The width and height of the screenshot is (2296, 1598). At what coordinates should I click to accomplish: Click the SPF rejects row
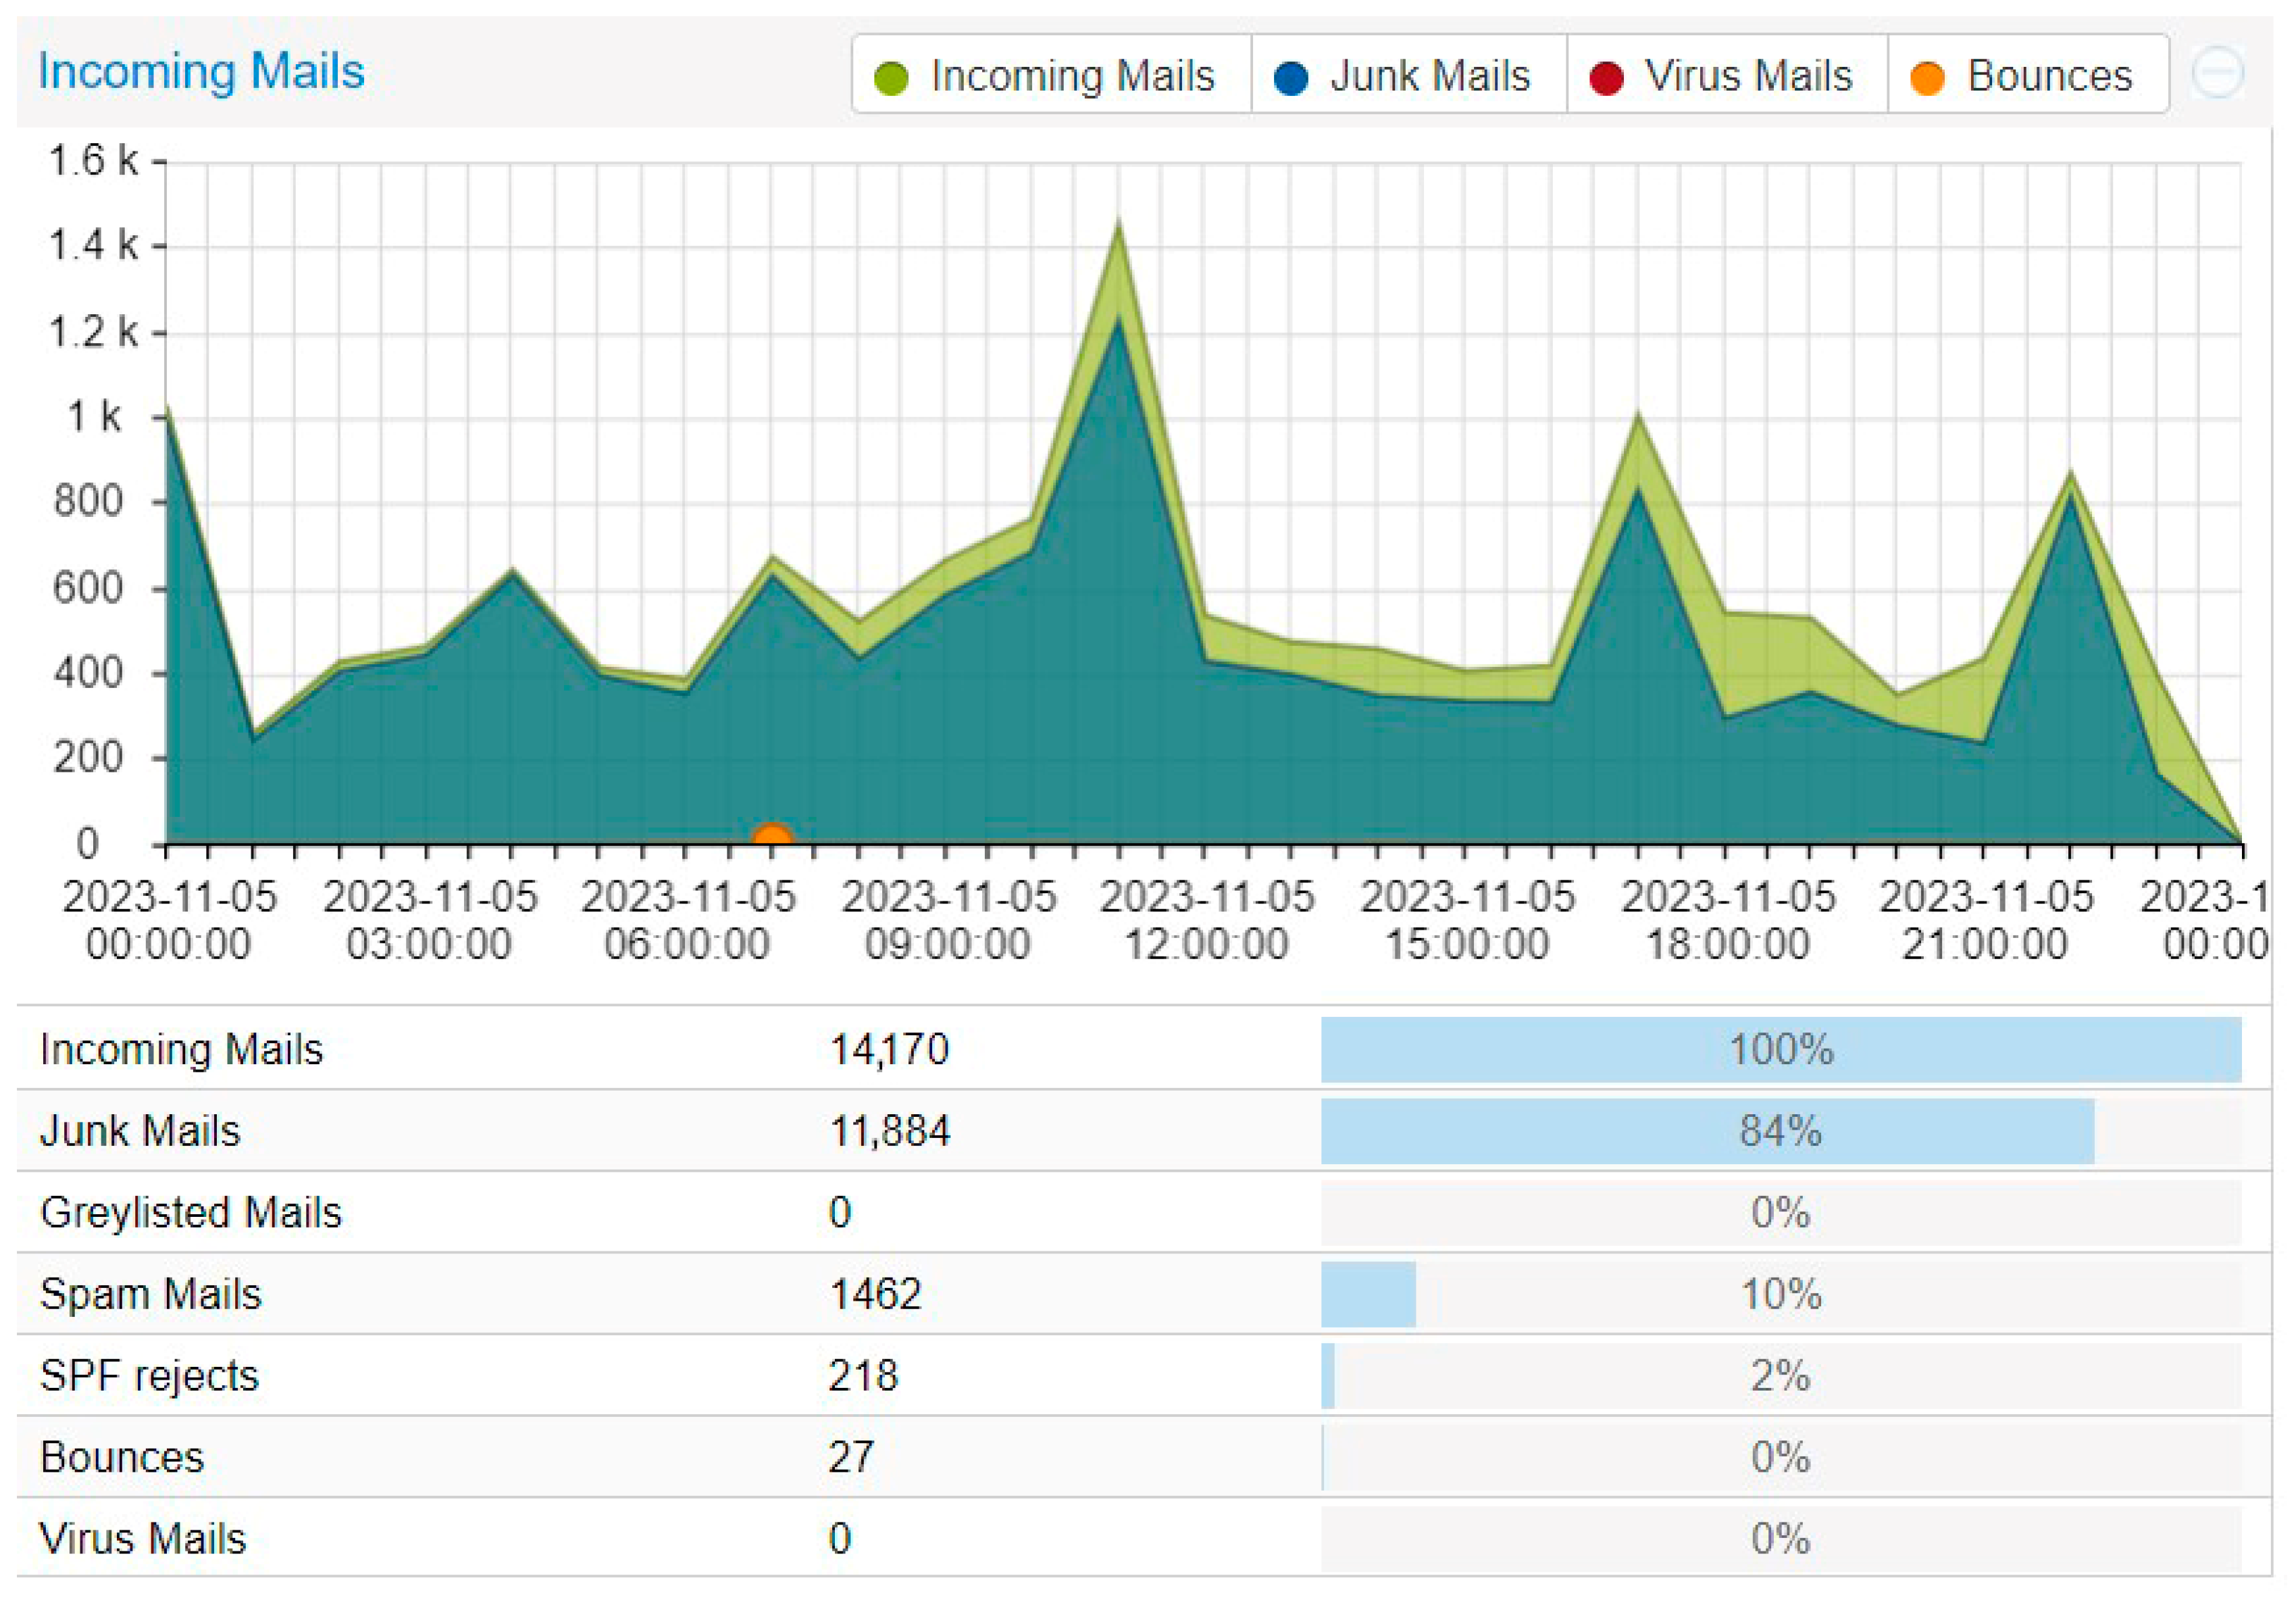(x=150, y=1376)
